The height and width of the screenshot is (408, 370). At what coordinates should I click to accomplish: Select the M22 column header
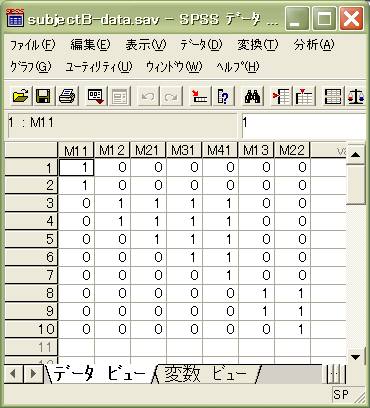pos(292,151)
